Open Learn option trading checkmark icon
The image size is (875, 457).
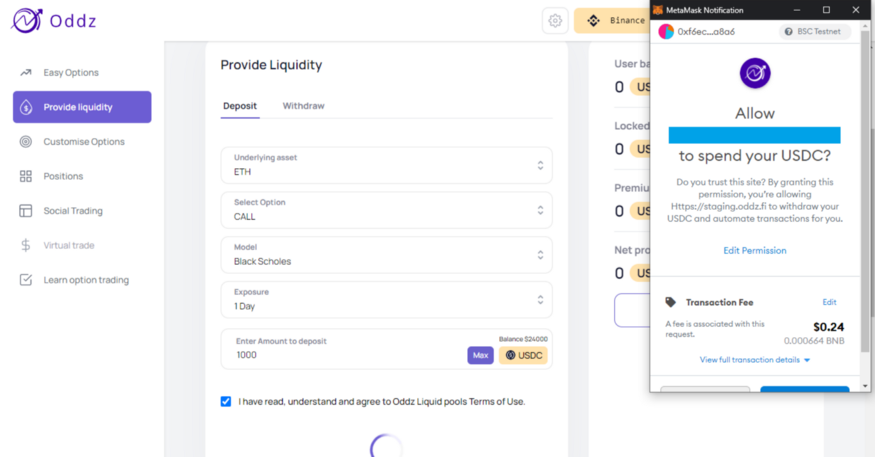(26, 280)
